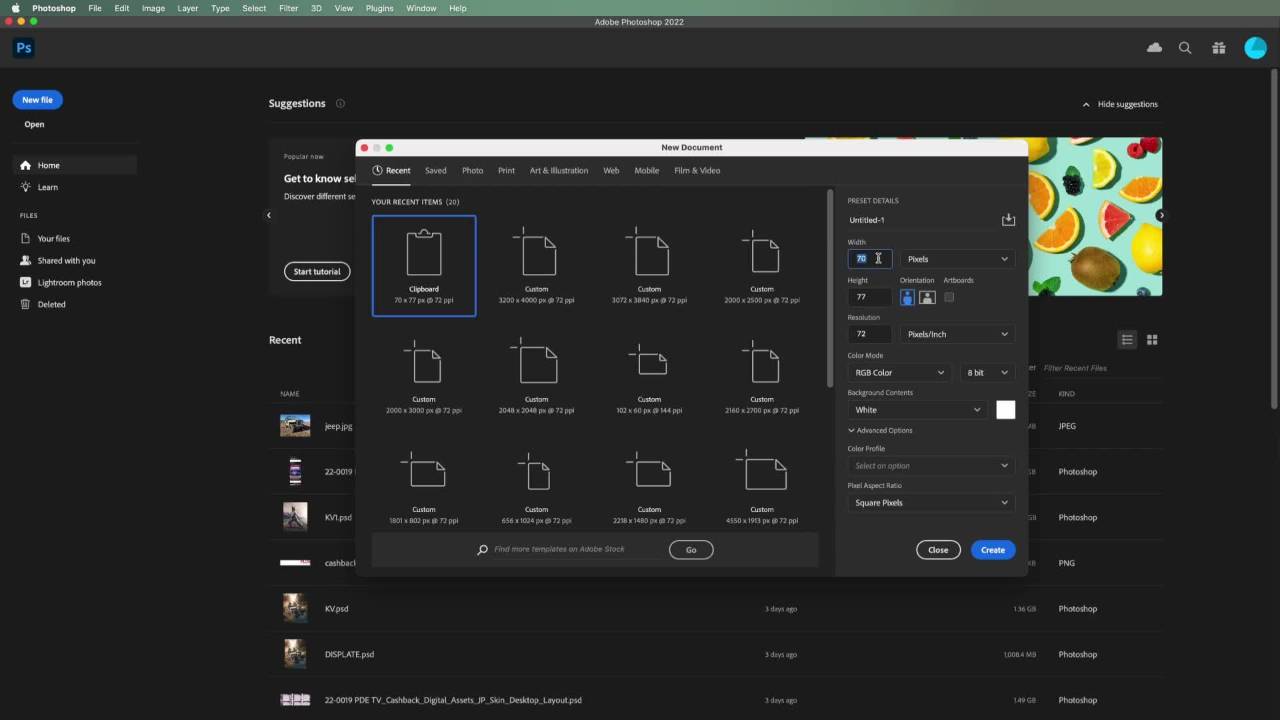Open the RGB Color mode dropdown

click(898, 372)
